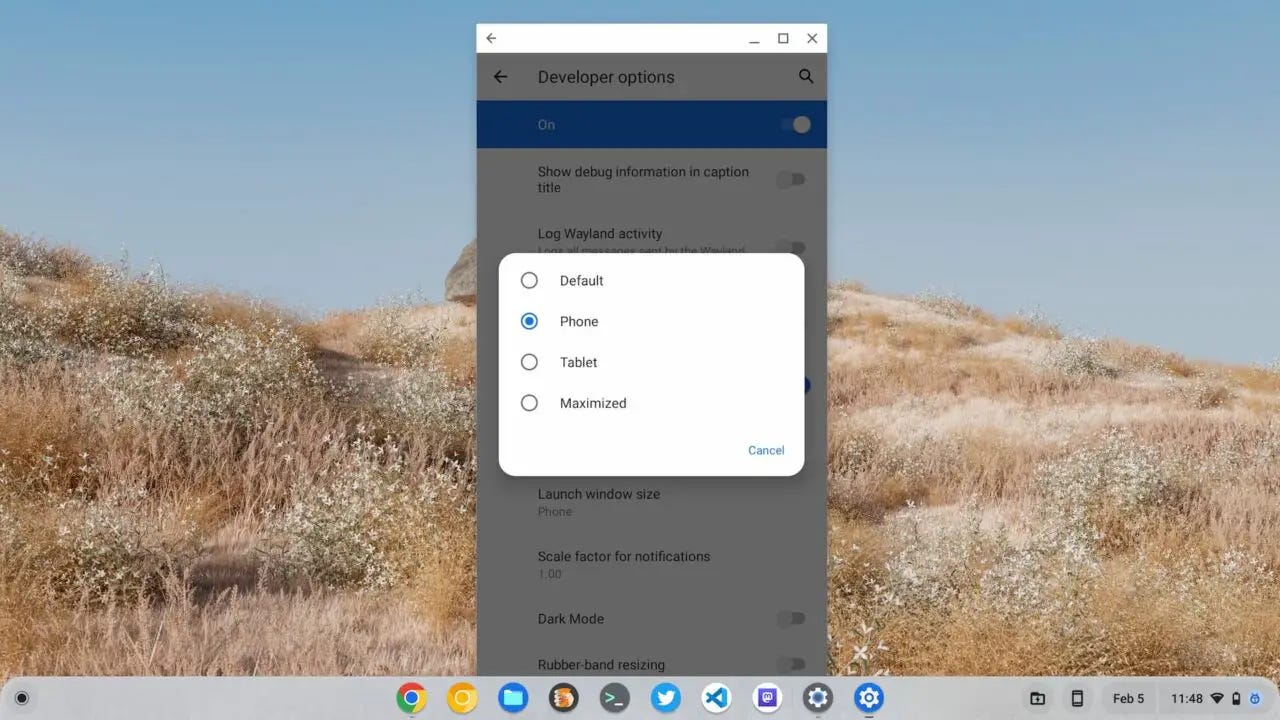The image size is (1280, 720).
Task: Click the window title bar back arrow
Action: pos(491,38)
